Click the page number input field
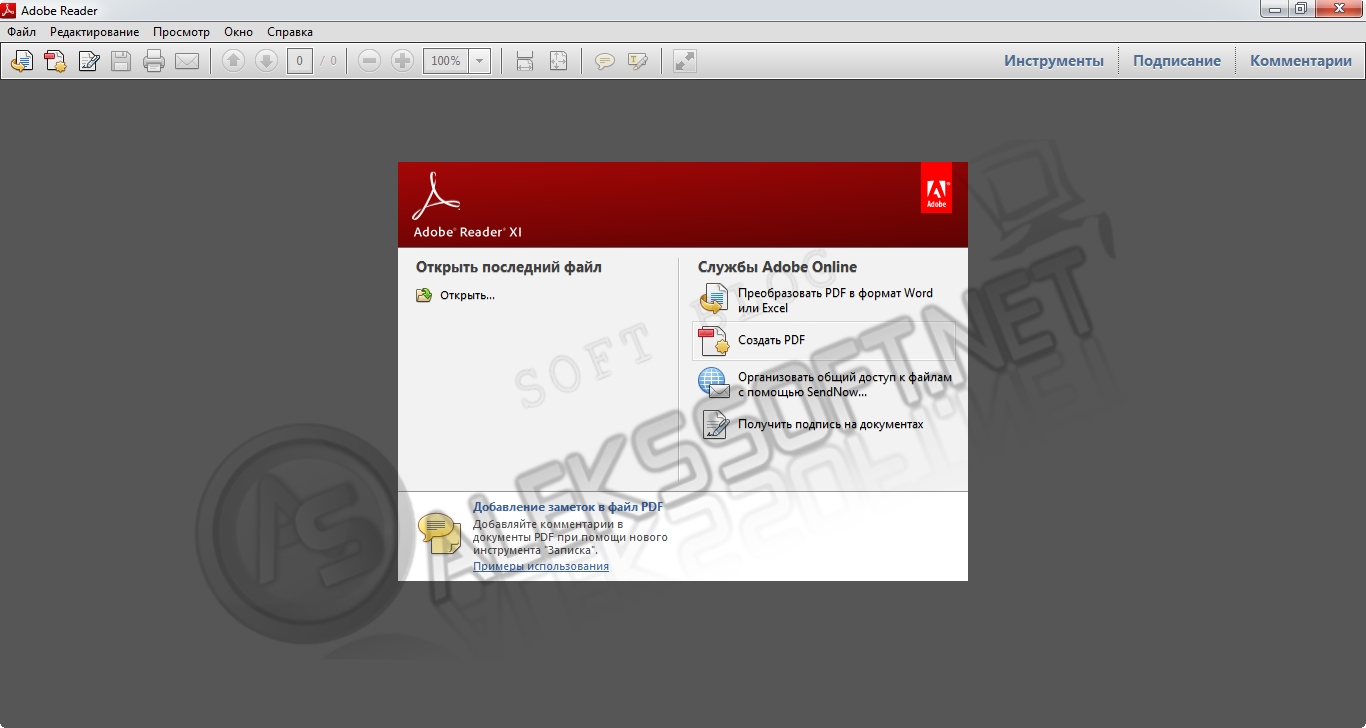This screenshot has width=1366, height=728. [x=300, y=61]
